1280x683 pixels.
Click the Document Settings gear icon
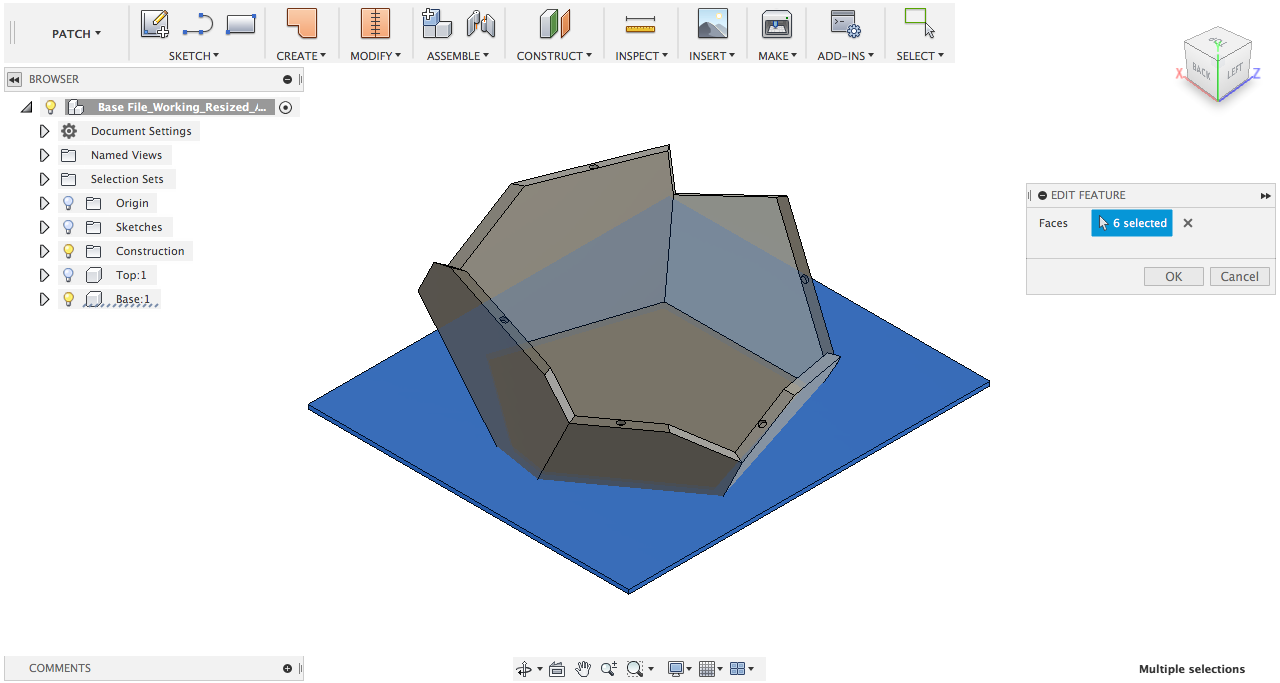[x=69, y=131]
